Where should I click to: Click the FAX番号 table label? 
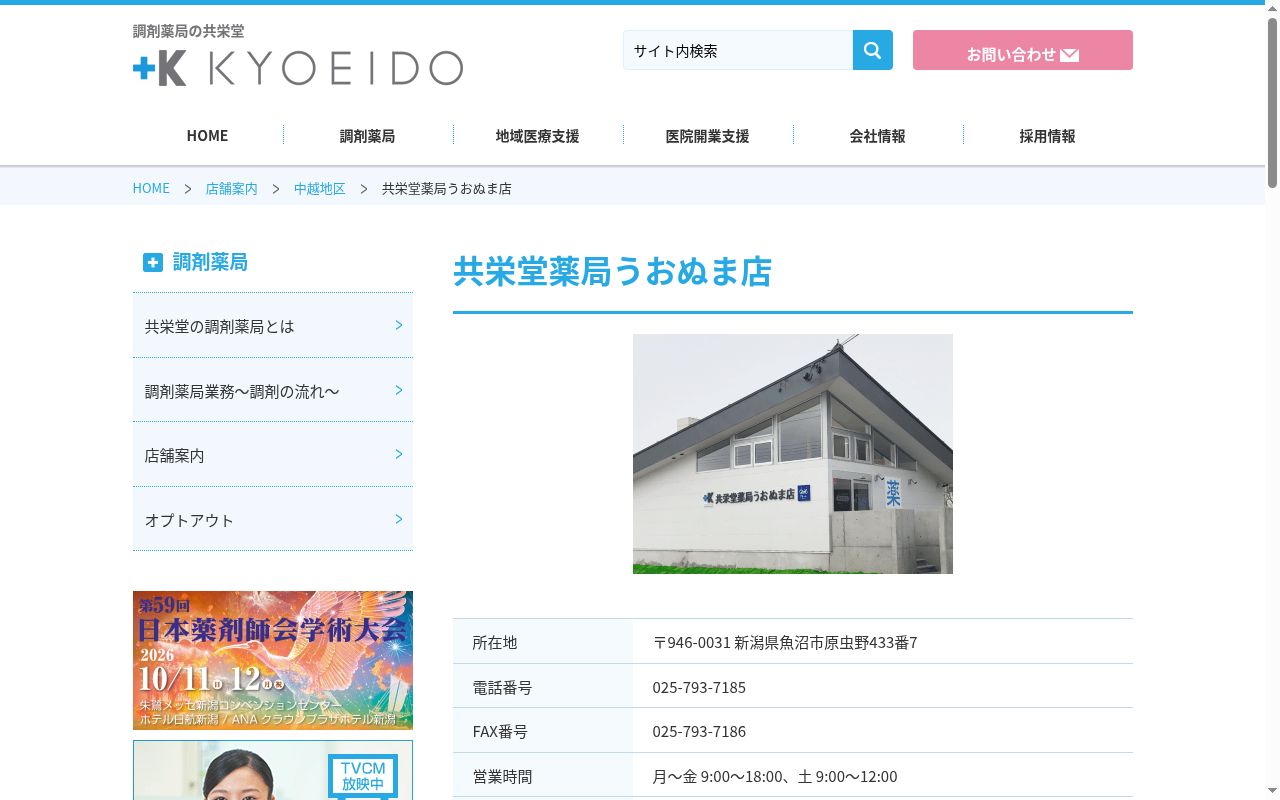[500, 731]
